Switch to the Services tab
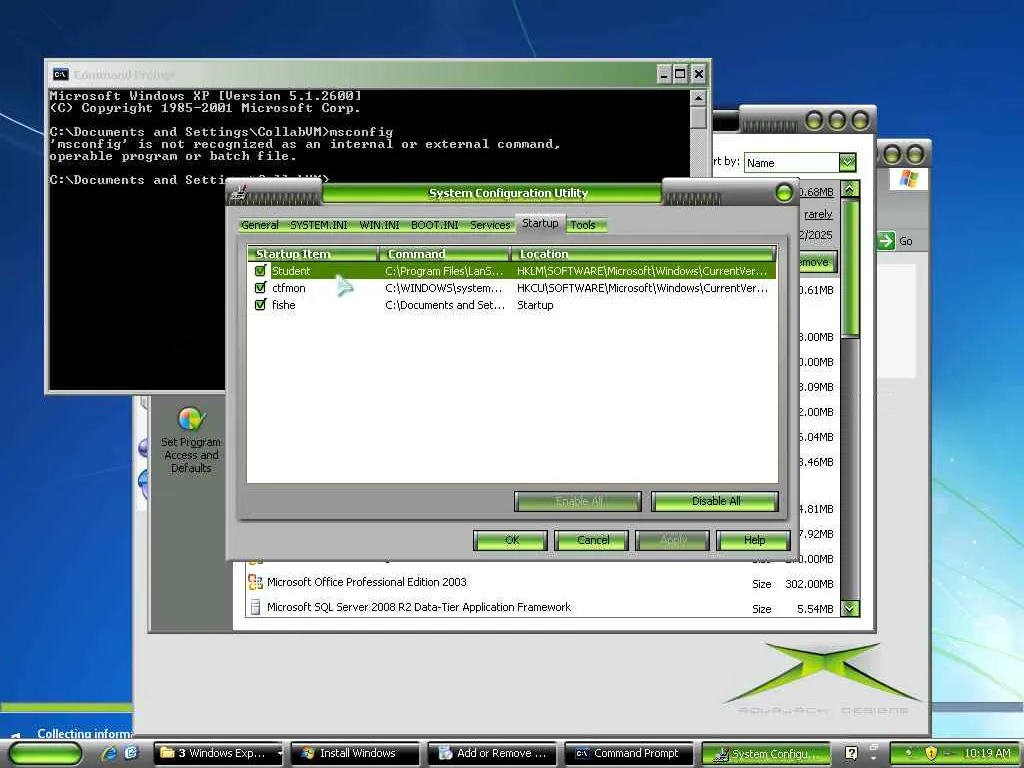 (x=490, y=225)
